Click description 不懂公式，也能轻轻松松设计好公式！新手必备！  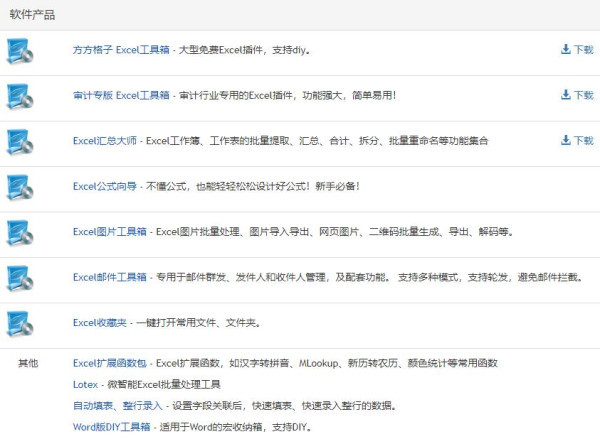coord(253,186)
